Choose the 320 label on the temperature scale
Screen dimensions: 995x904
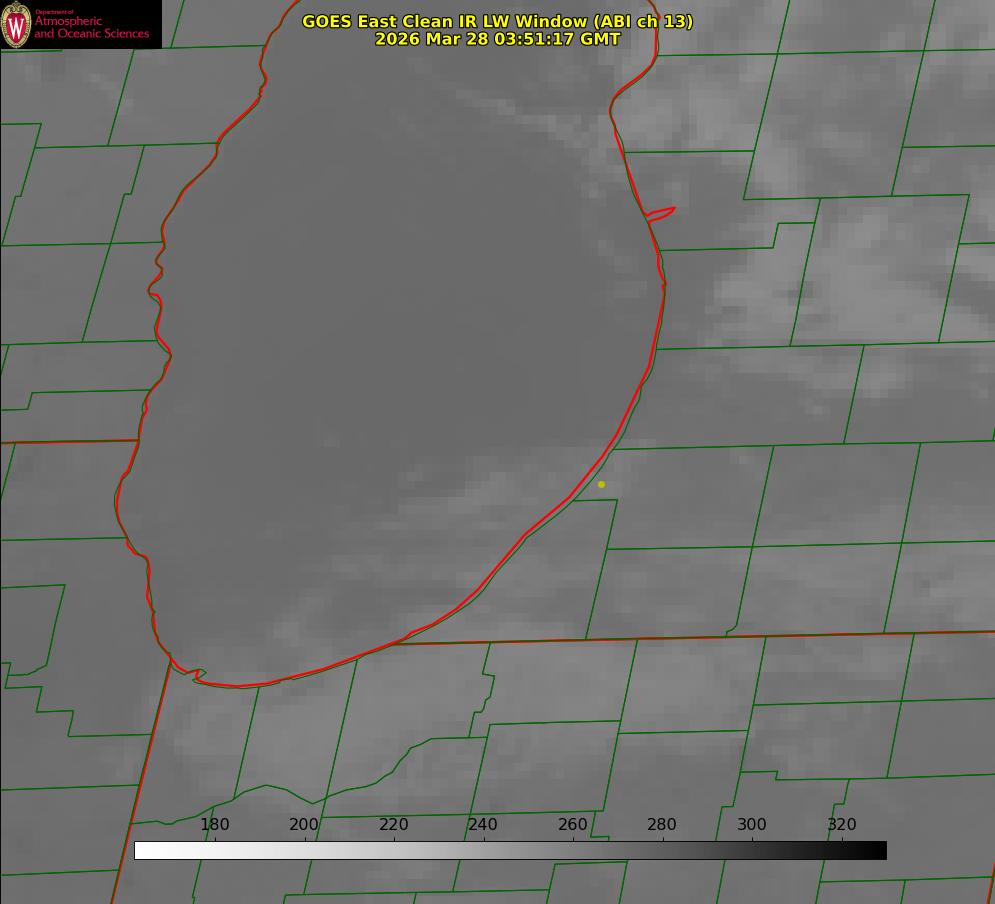coord(842,825)
